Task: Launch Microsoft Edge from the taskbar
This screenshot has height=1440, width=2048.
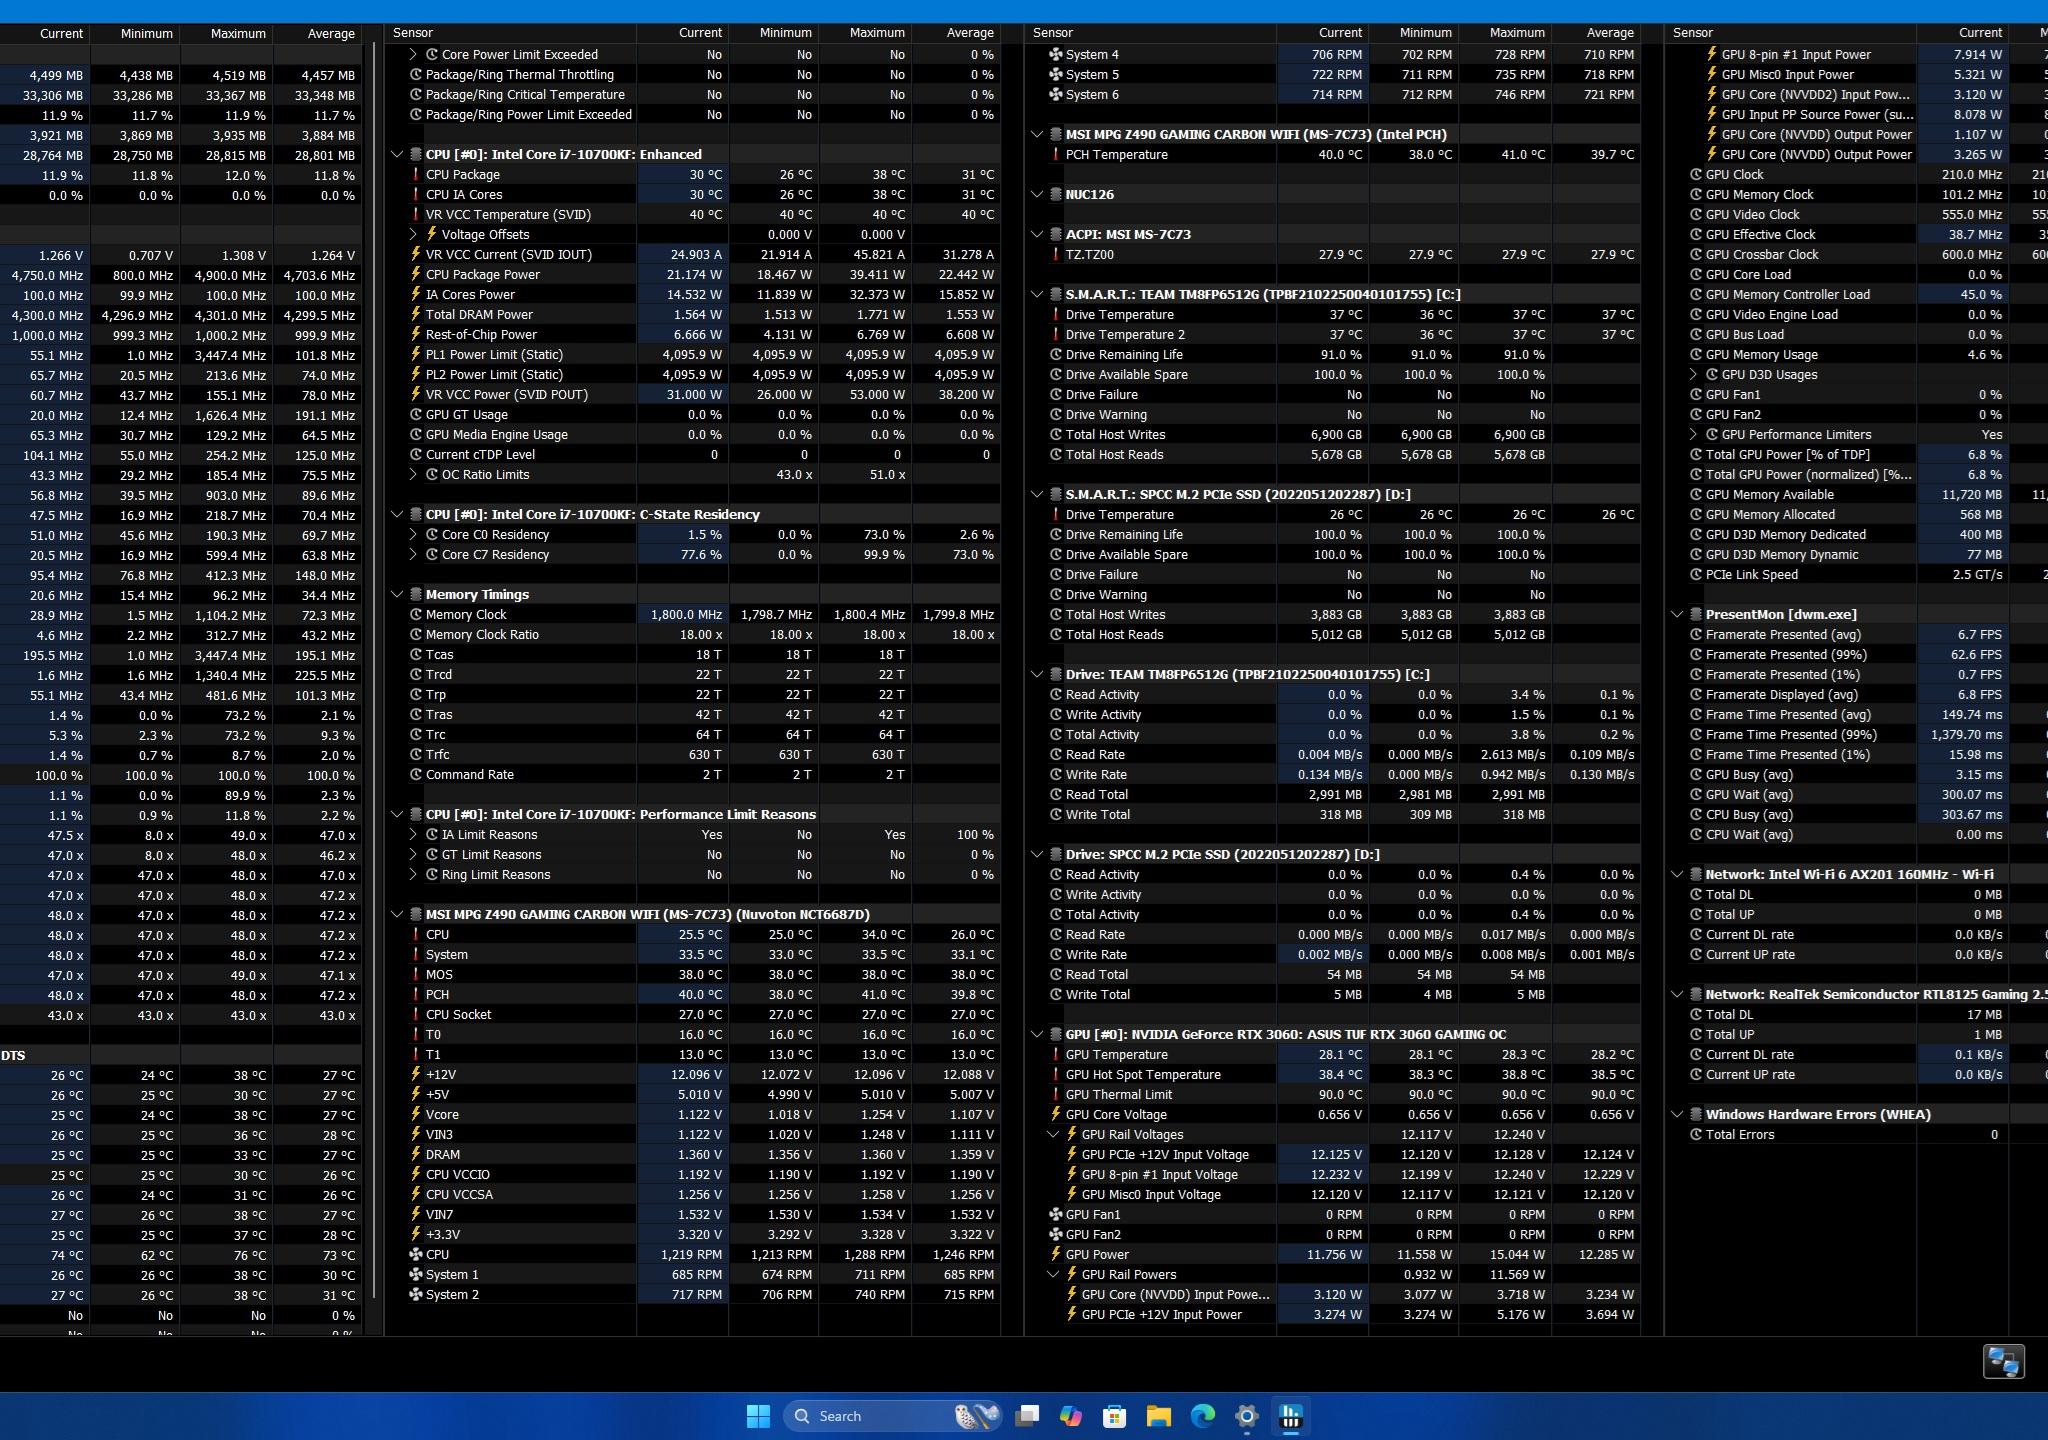Action: pos(1203,1415)
